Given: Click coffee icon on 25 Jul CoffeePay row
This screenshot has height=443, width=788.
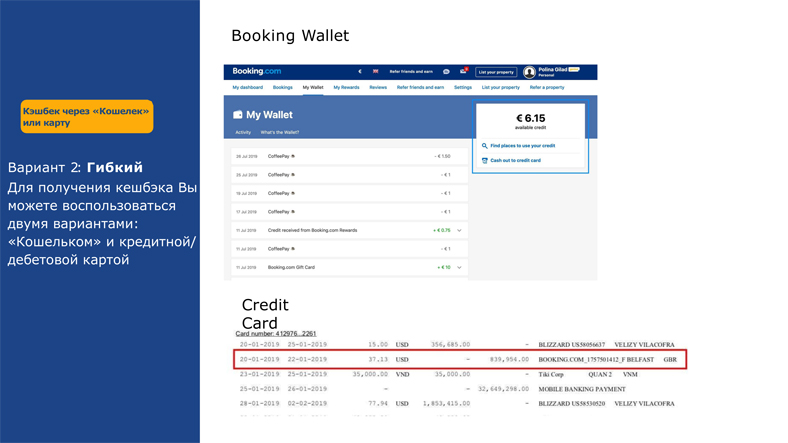Looking at the screenshot, I should tap(293, 175).
